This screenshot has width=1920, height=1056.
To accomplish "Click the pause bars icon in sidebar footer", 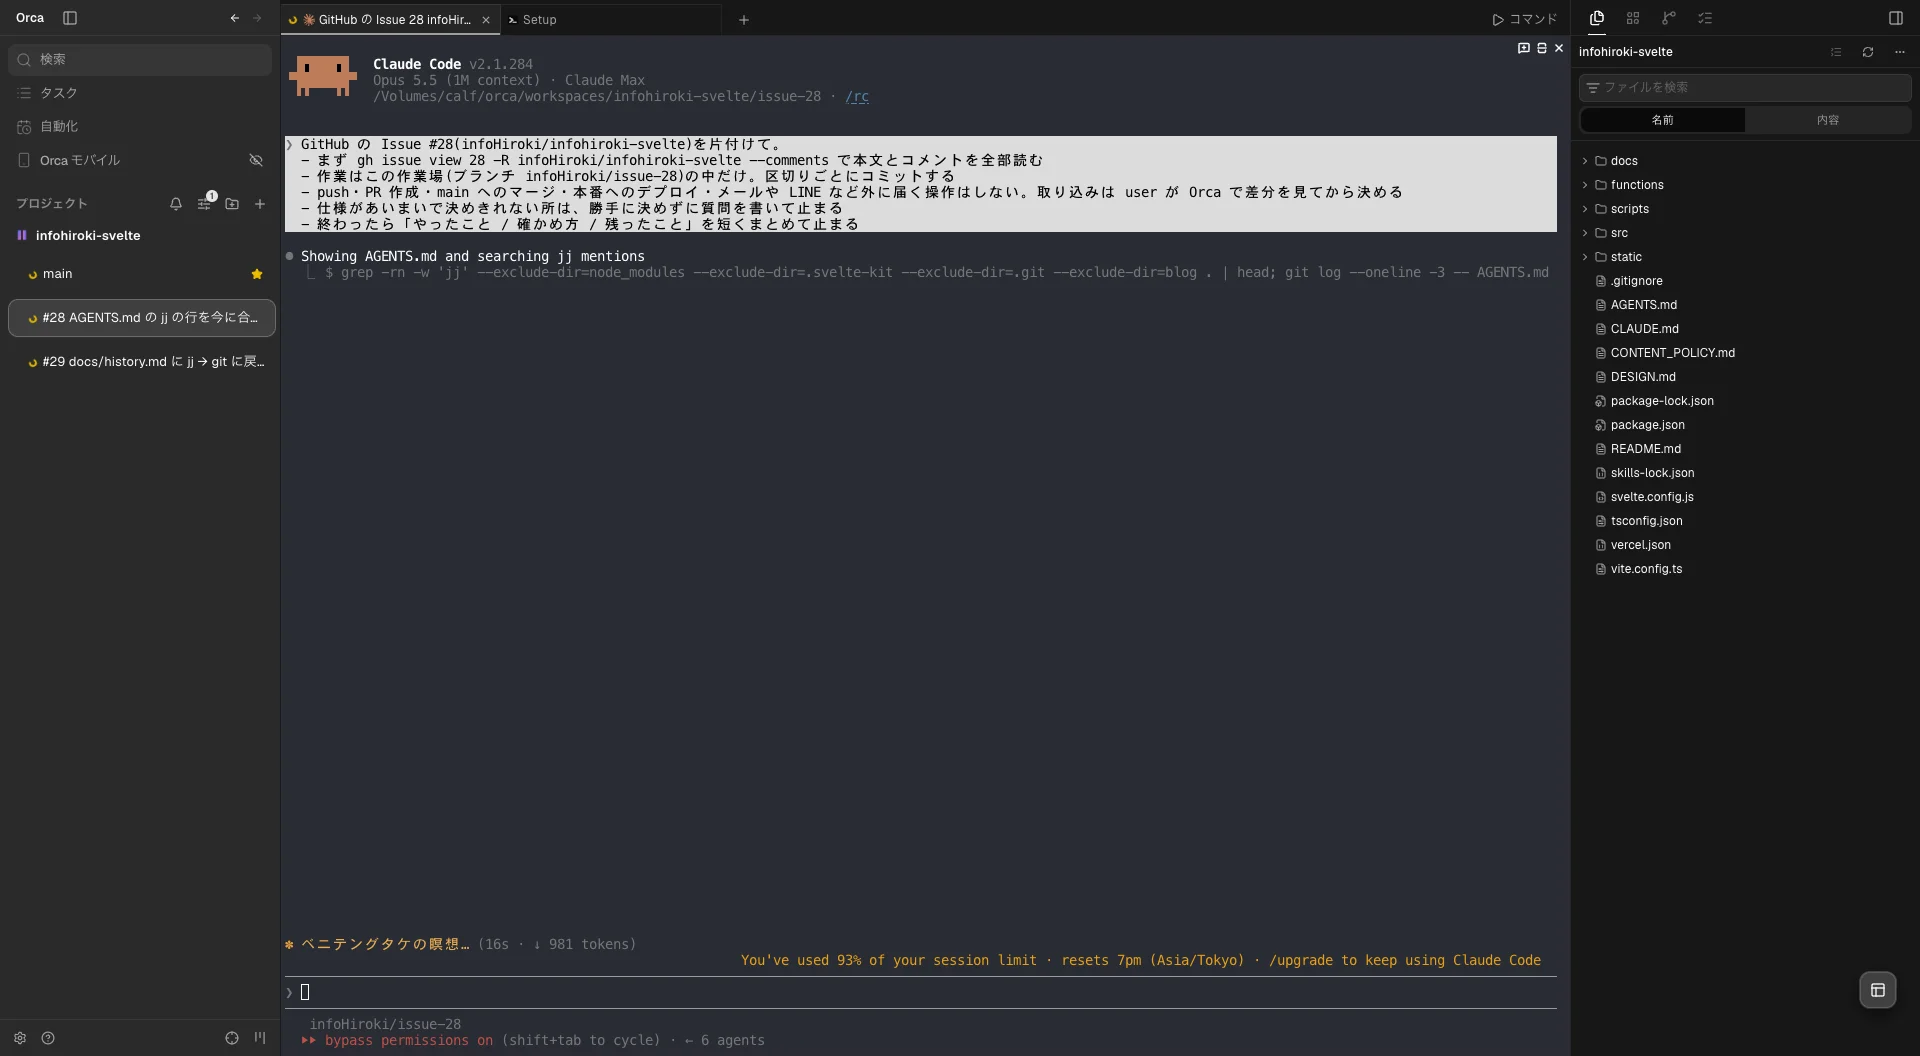I will pos(260,1038).
